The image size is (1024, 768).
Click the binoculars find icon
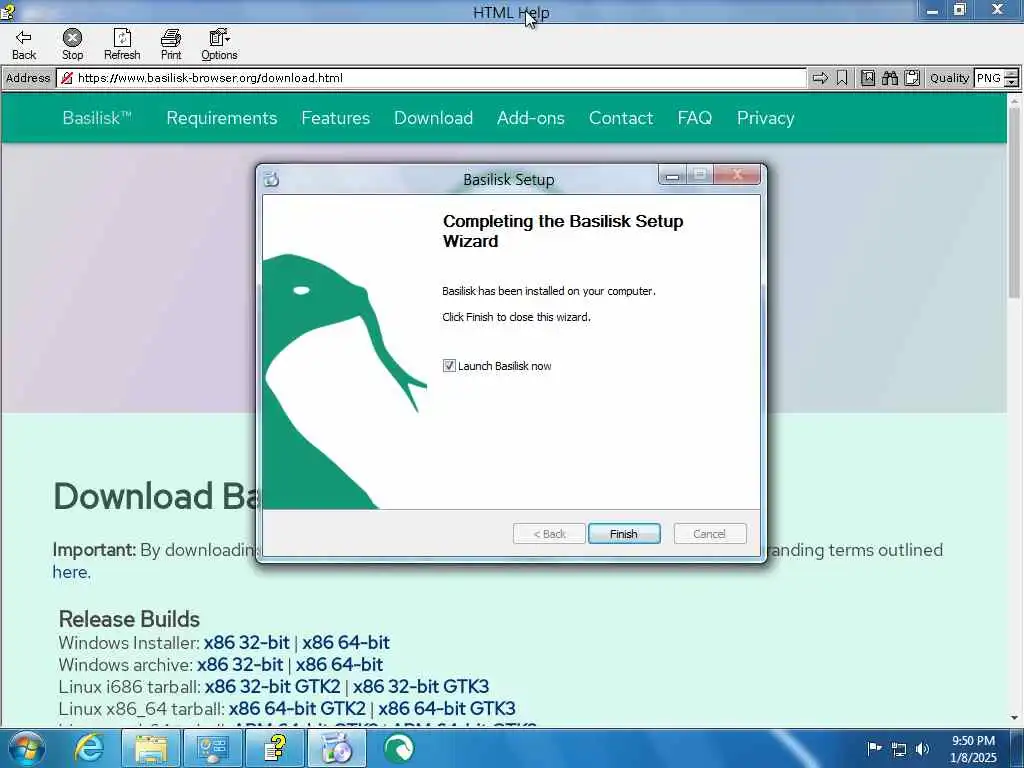890,78
